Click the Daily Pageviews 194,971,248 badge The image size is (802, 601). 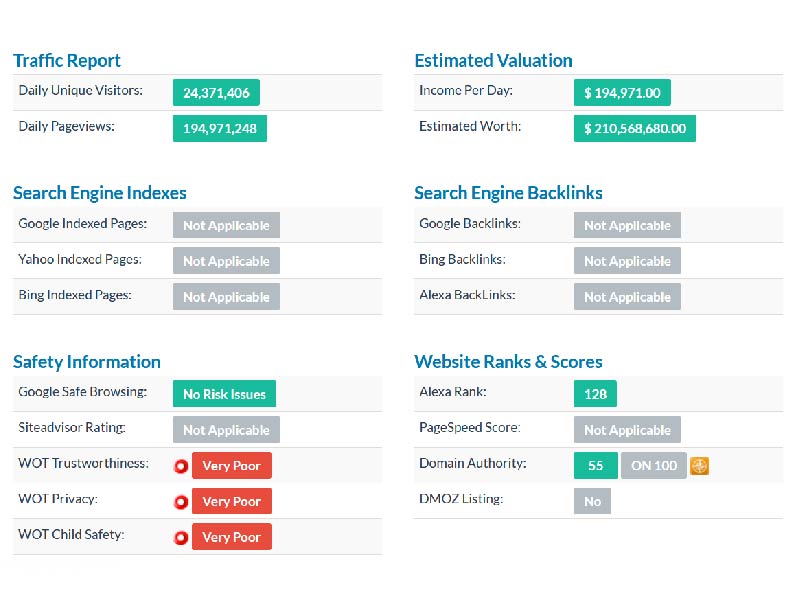[x=219, y=129]
